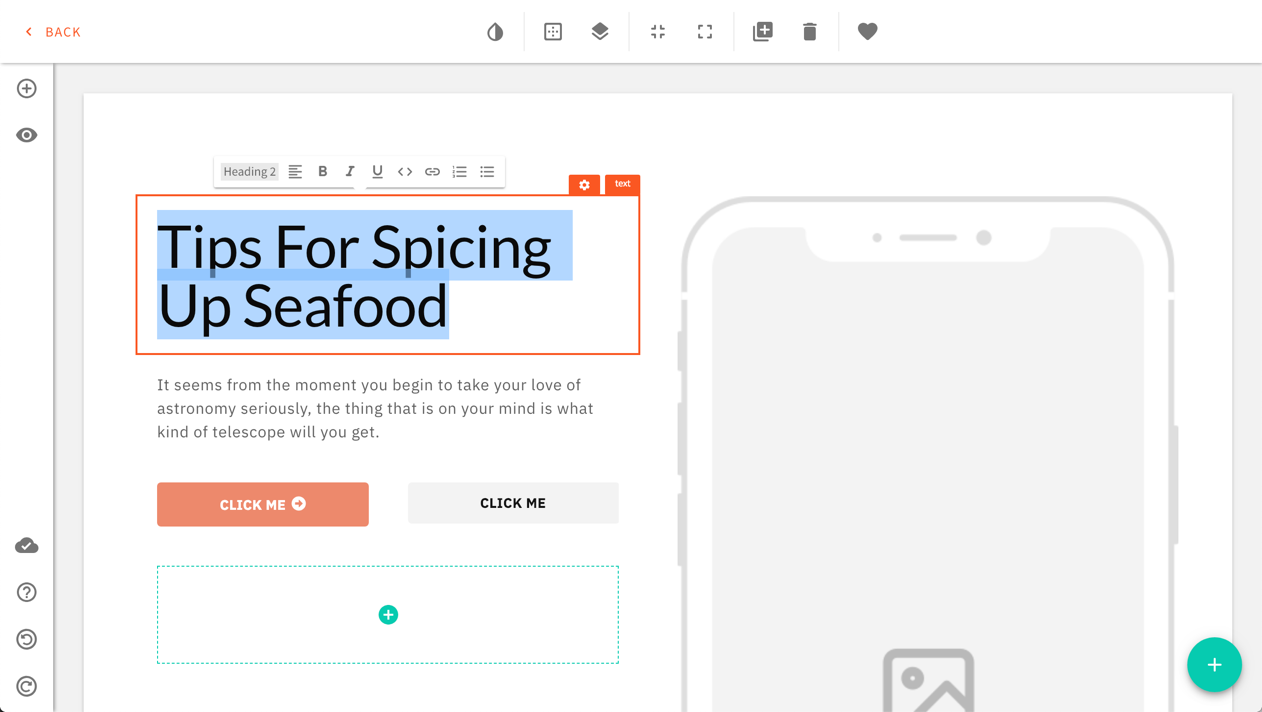This screenshot has width=1262, height=712.
Task: Duplicate the section with add-copy icon
Action: pyautogui.click(x=763, y=32)
